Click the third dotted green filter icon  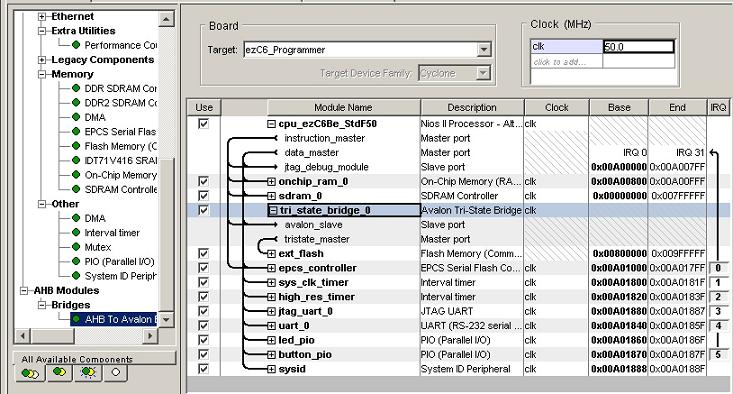88,373
